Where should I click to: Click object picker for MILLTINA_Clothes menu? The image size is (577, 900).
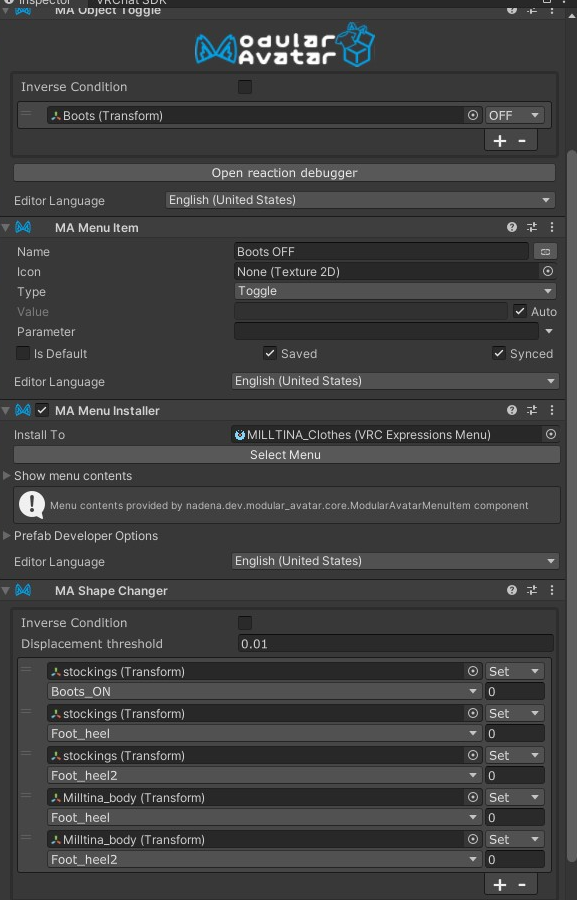click(551, 435)
